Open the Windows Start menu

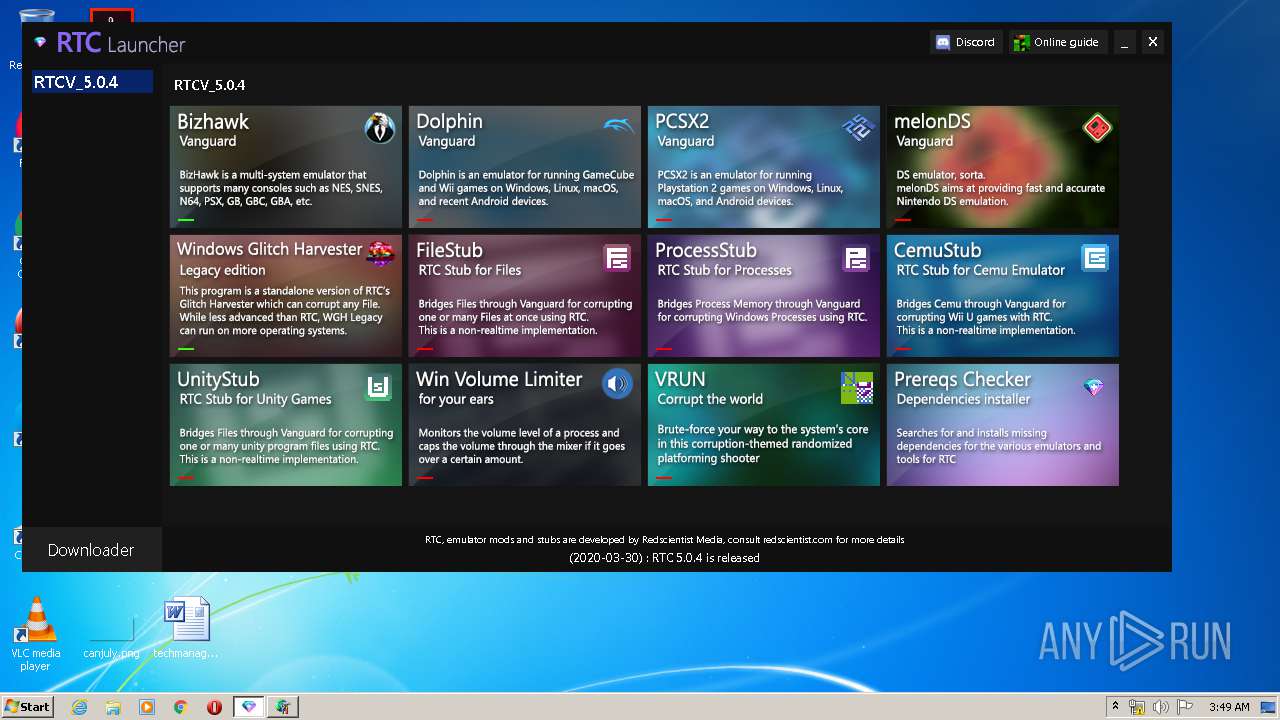click(x=27, y=706)
